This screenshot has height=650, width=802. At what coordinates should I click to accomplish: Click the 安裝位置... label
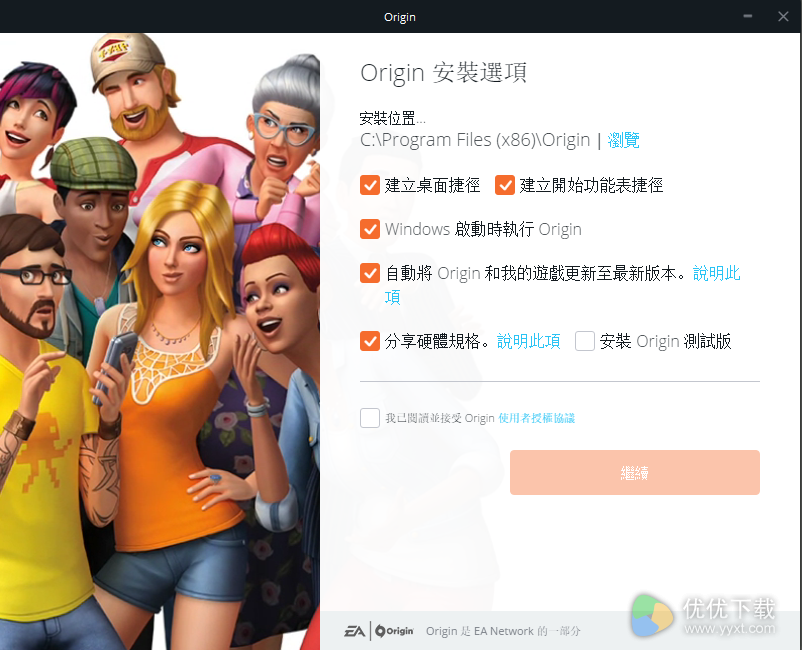pos(392,119)
